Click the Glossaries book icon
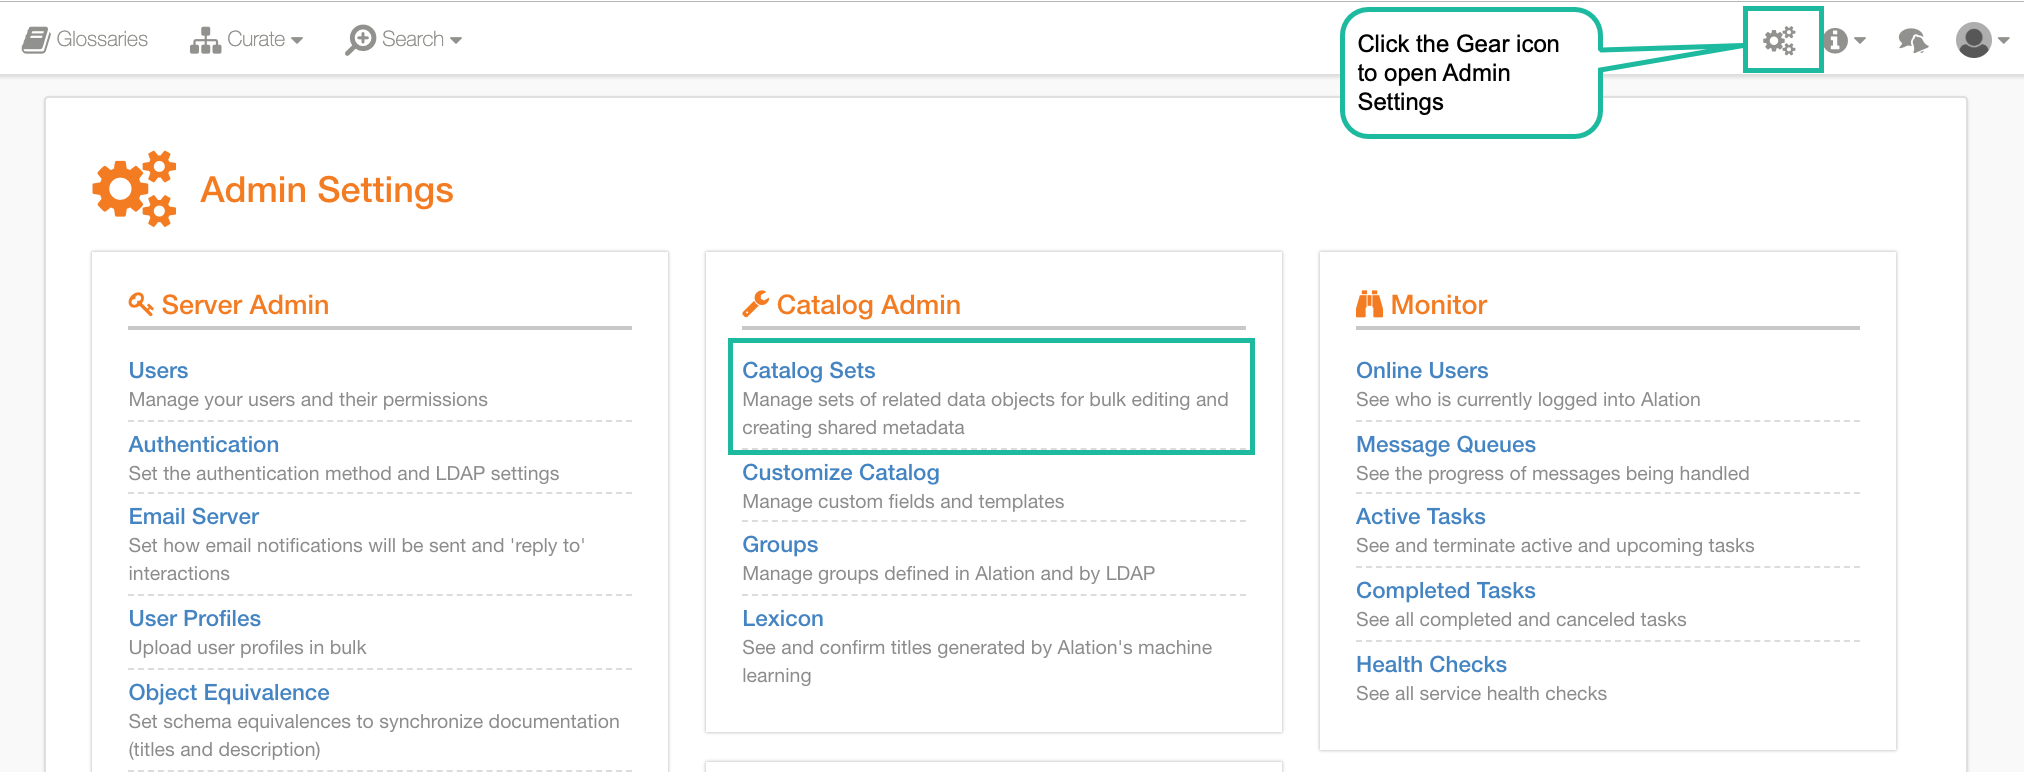The height and width of the screenshot is (772, 2024). tap(36, 40)
